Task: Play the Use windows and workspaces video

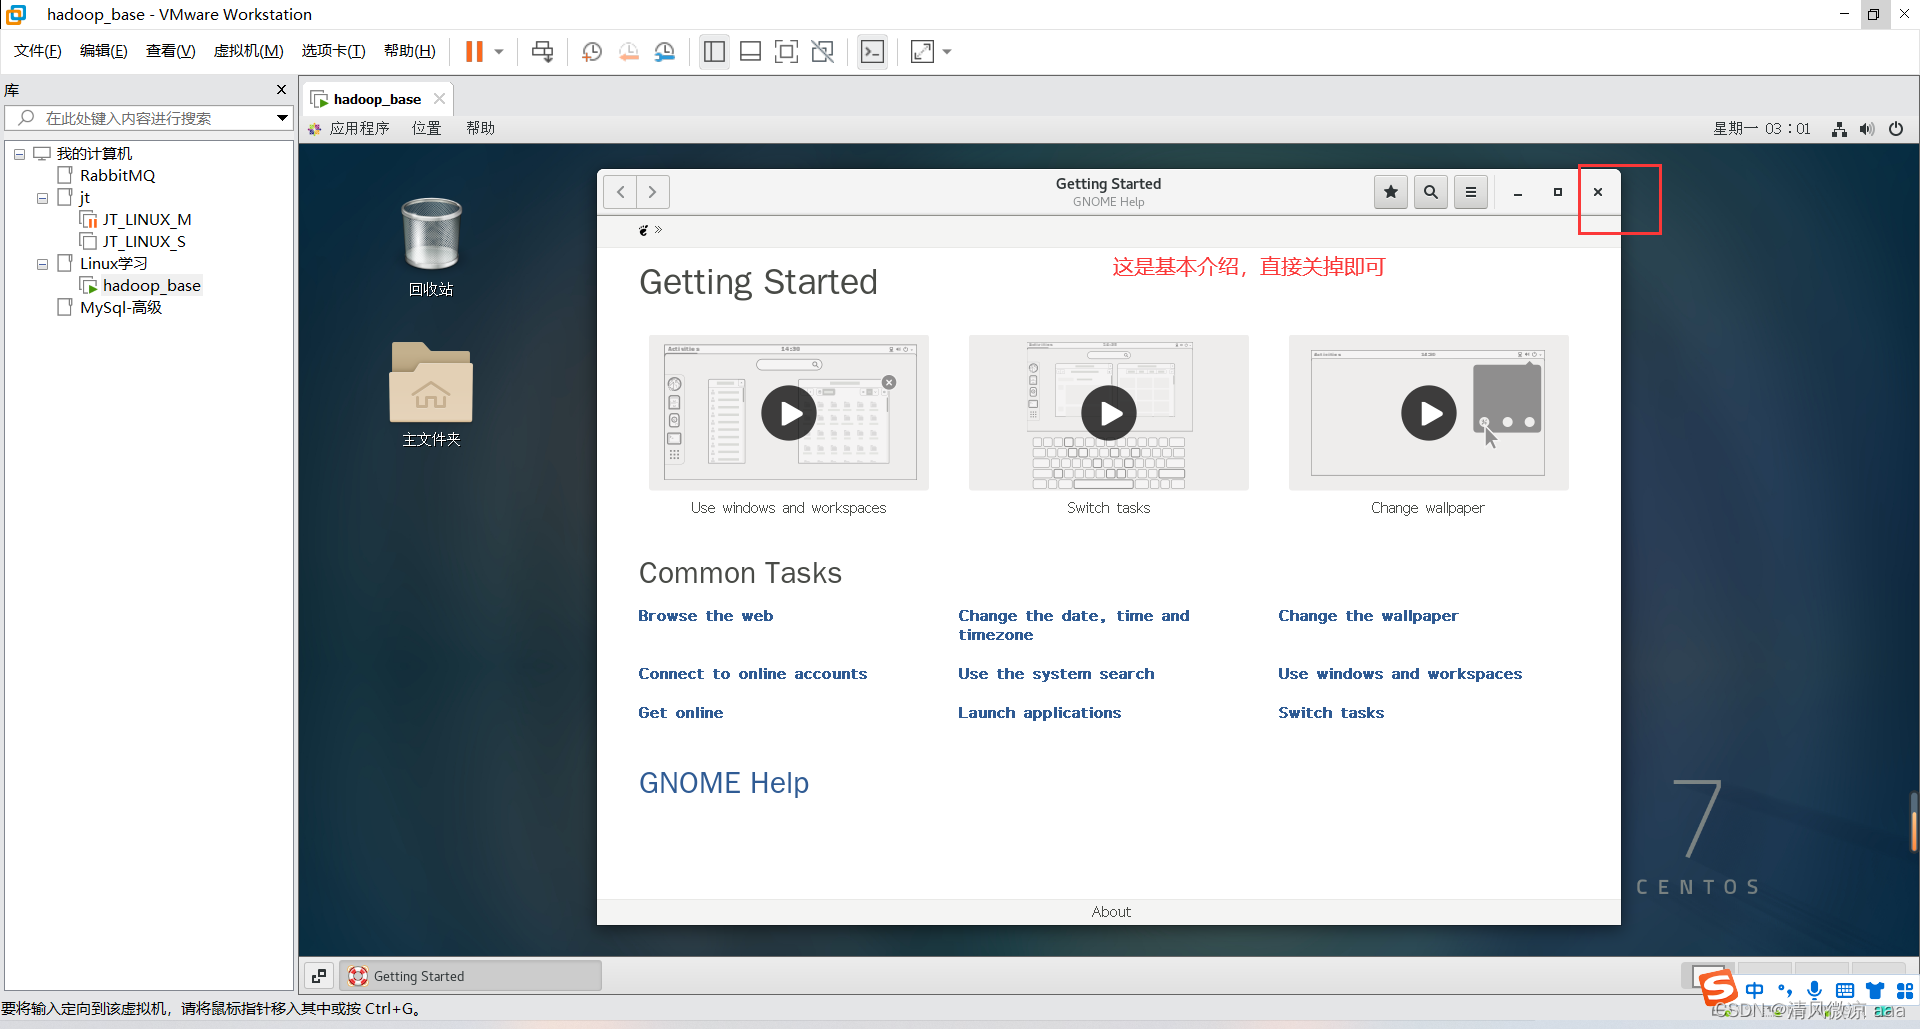Action: (x=789, y=413)
